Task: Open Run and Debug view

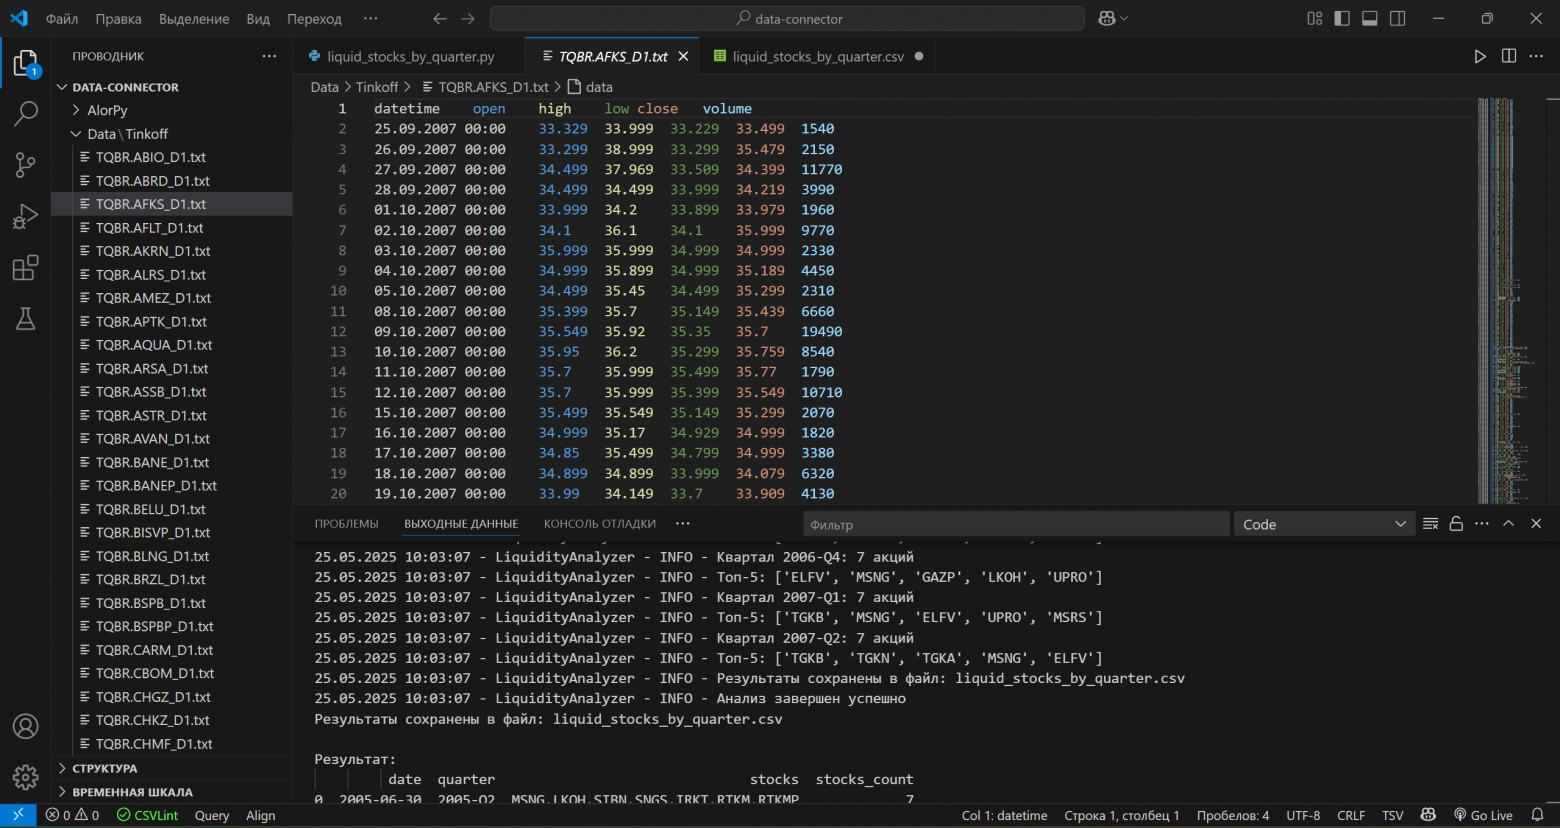Action: tap(25, 217)
